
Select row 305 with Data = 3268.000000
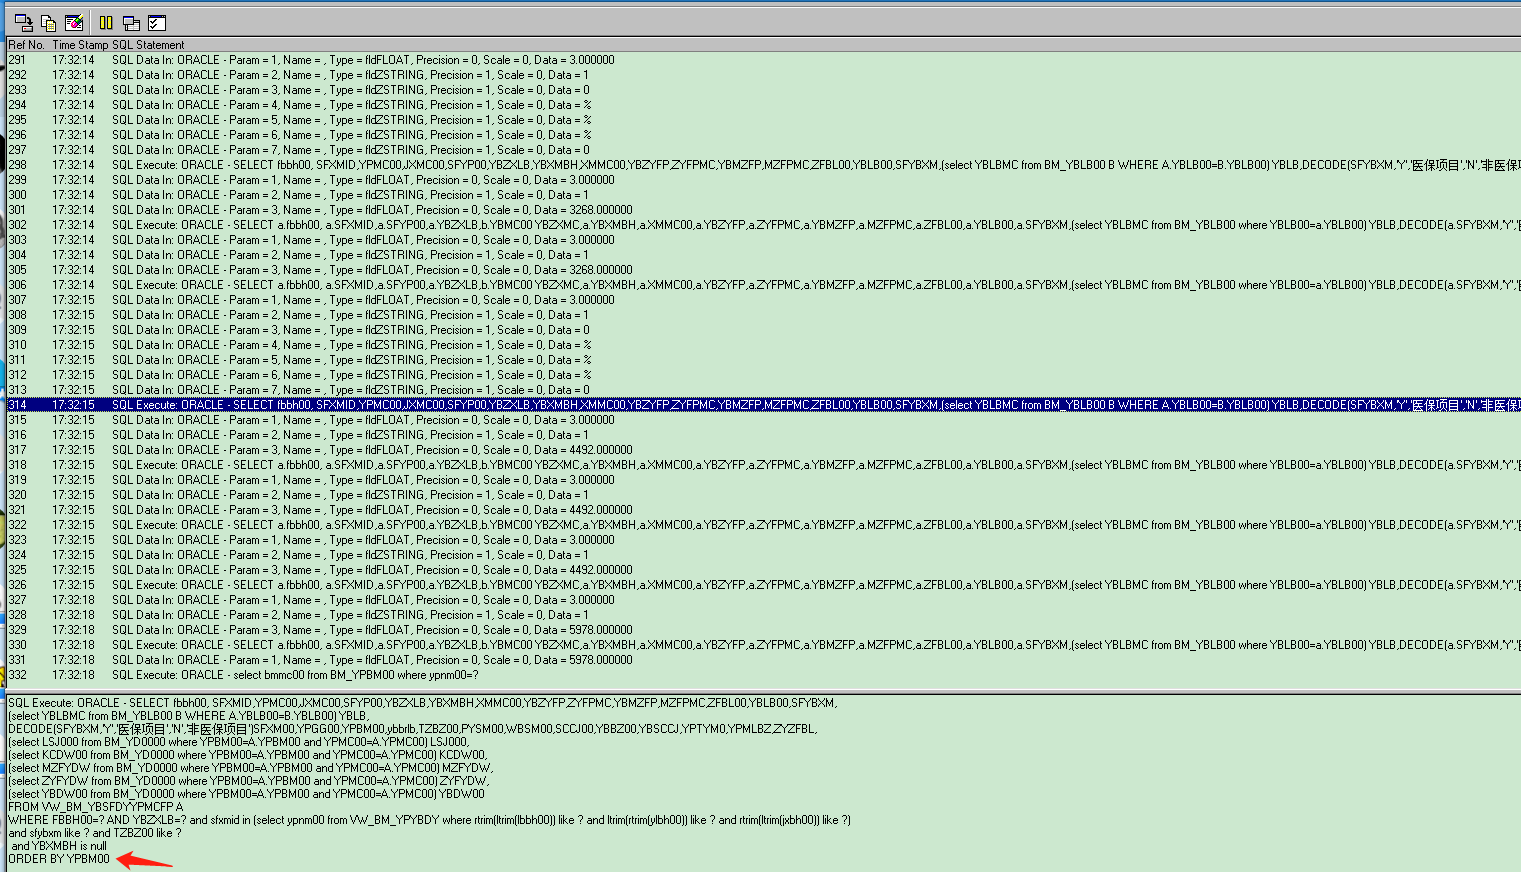[x=764, y=270]
